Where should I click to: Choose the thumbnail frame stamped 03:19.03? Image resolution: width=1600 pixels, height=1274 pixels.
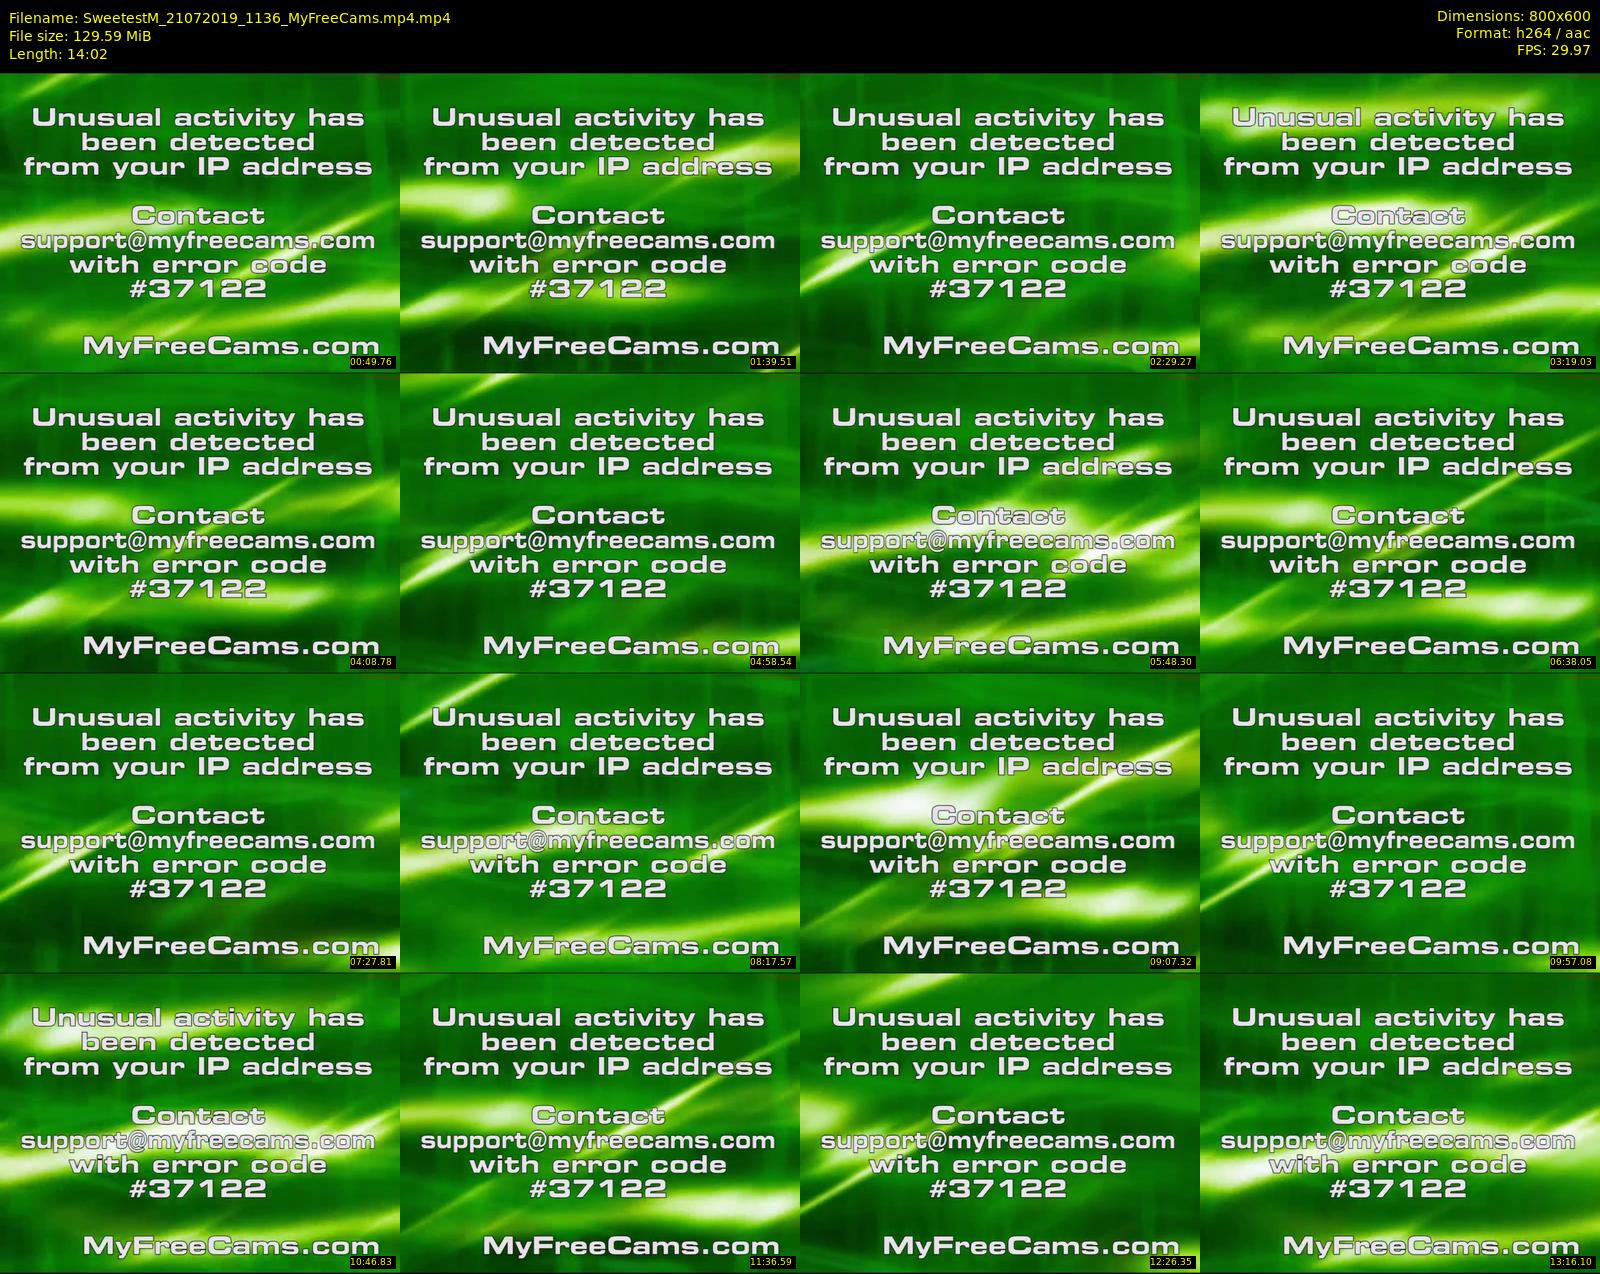1399,222
